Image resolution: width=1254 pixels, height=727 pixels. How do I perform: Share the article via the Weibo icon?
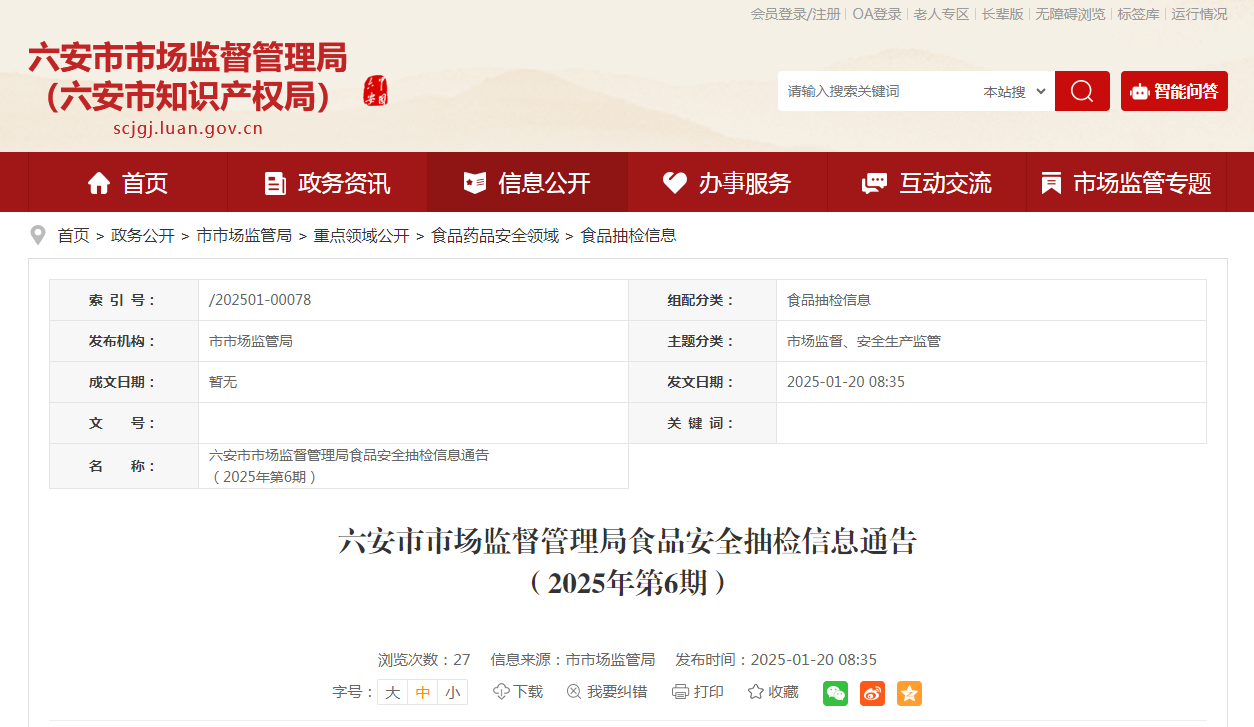coord(872,693)
